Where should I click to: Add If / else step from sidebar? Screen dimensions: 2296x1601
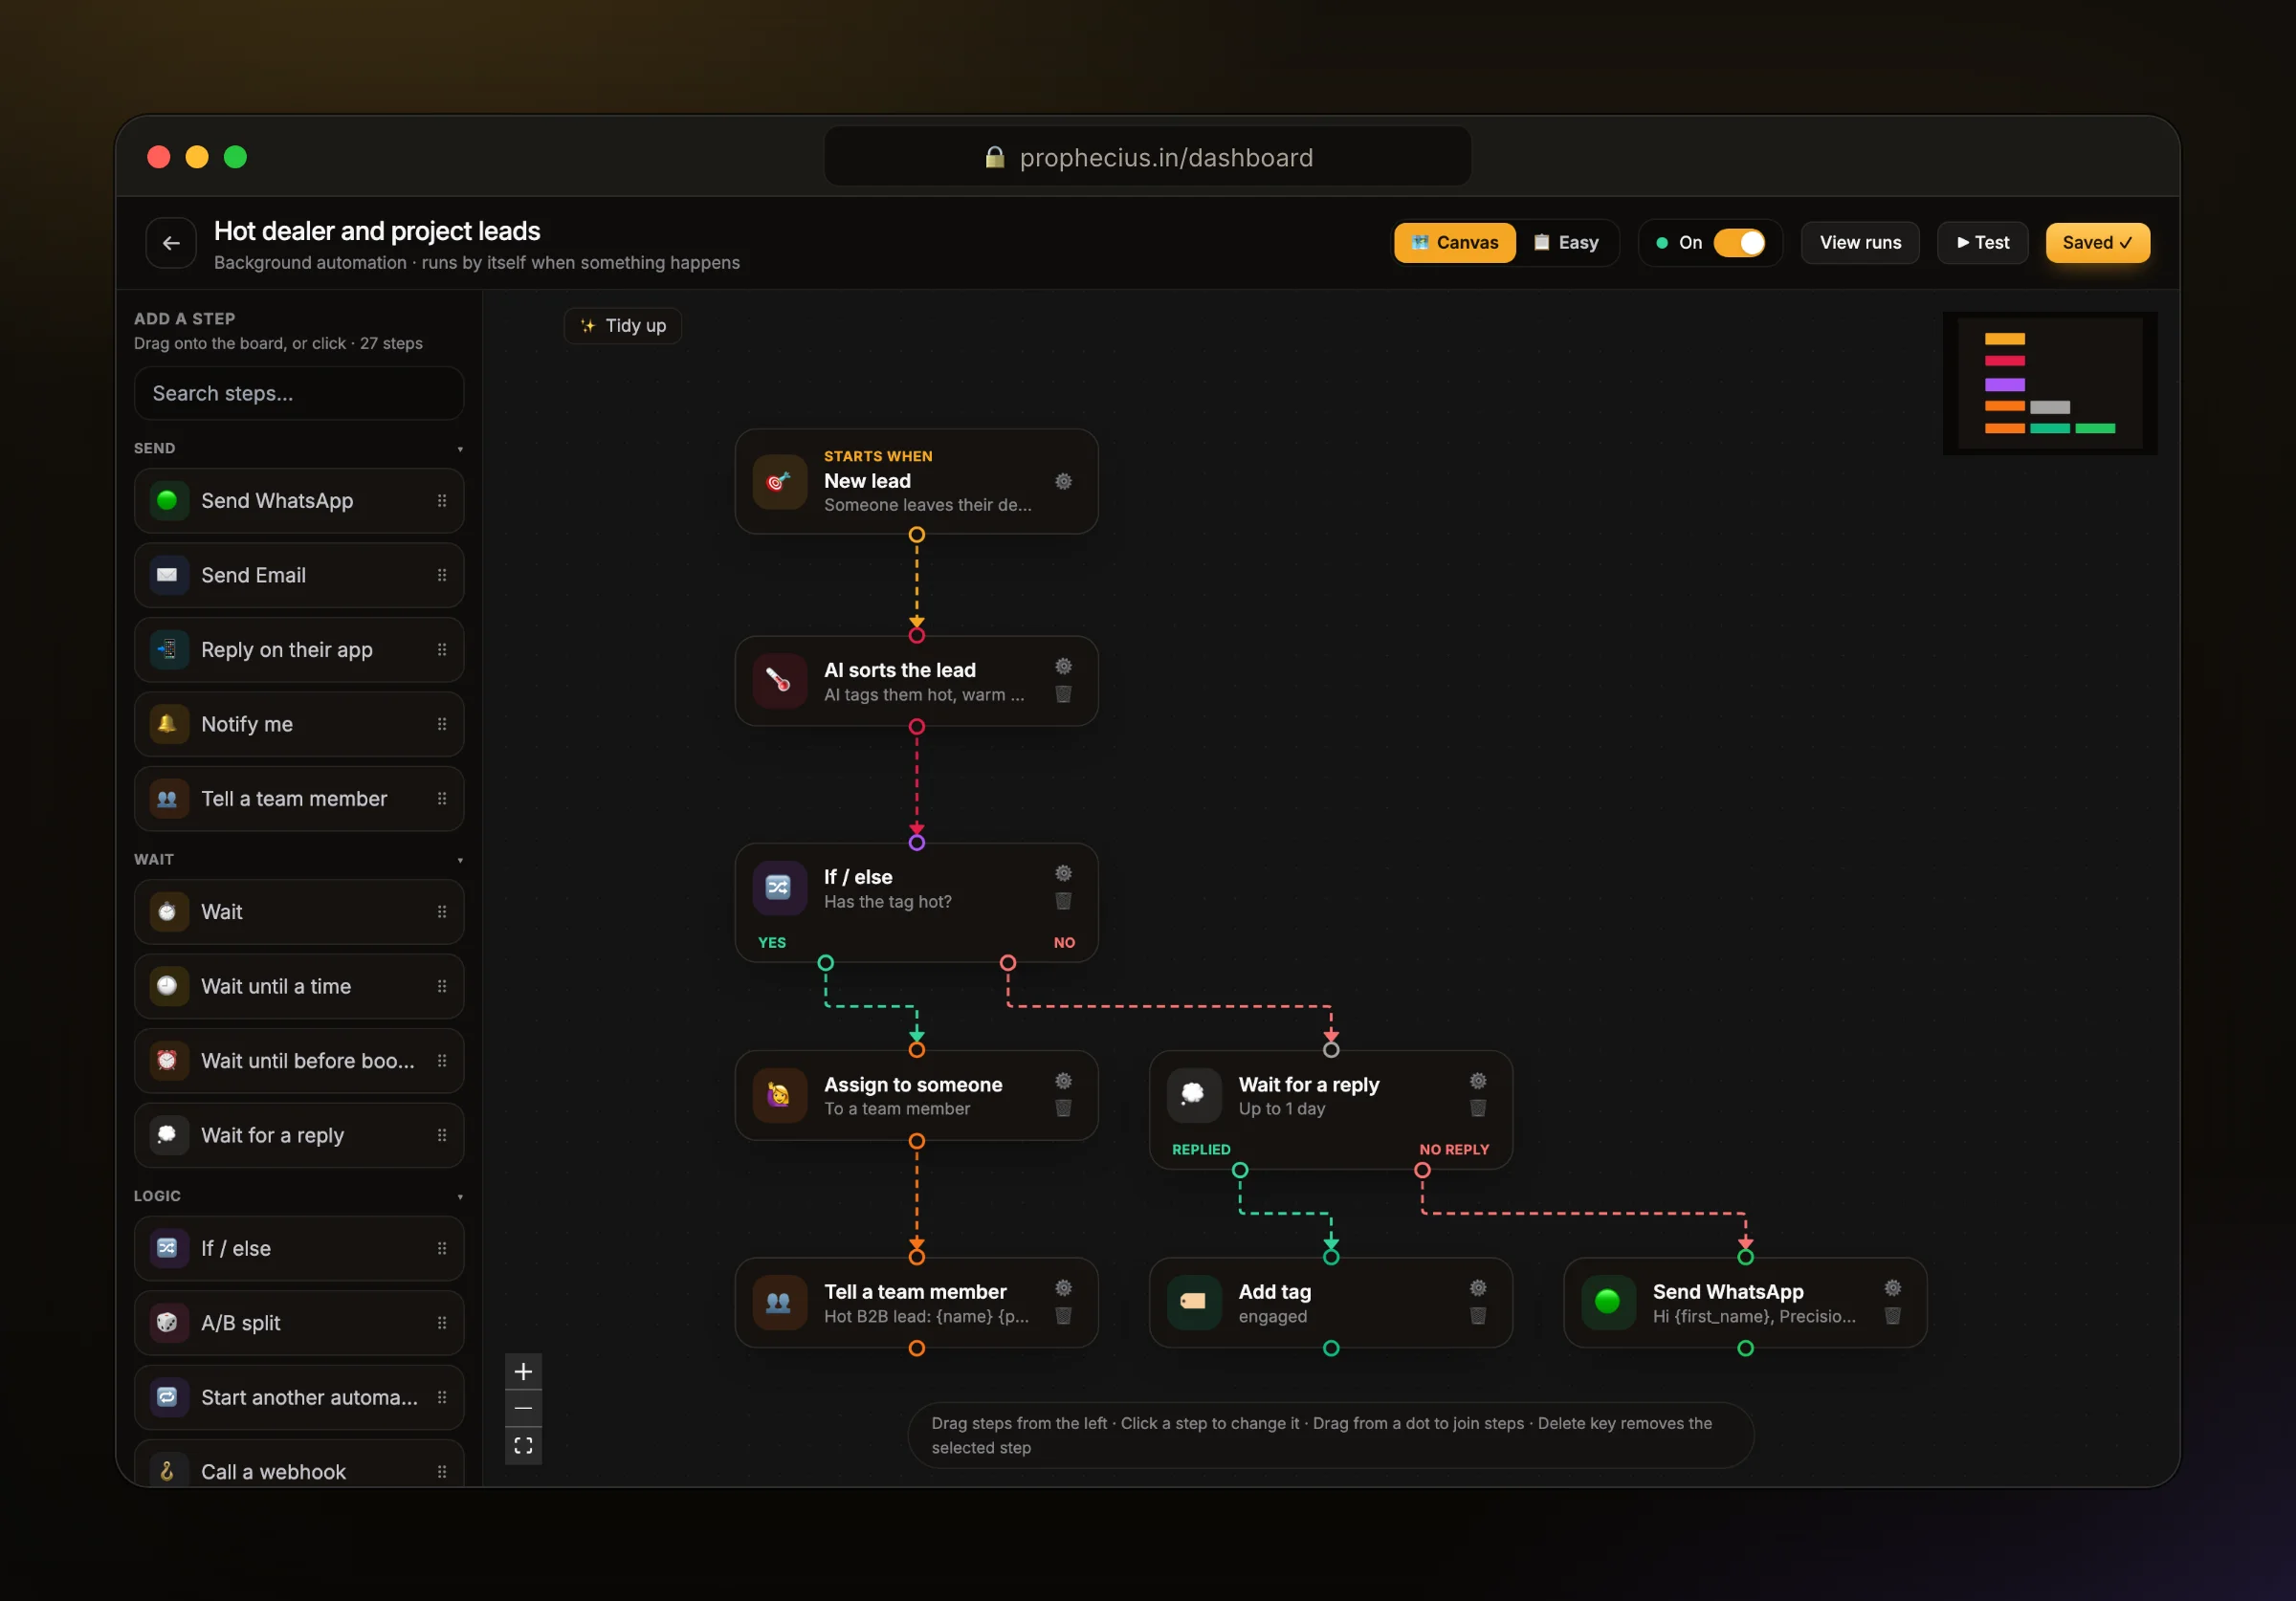[x=299, y=1248]
